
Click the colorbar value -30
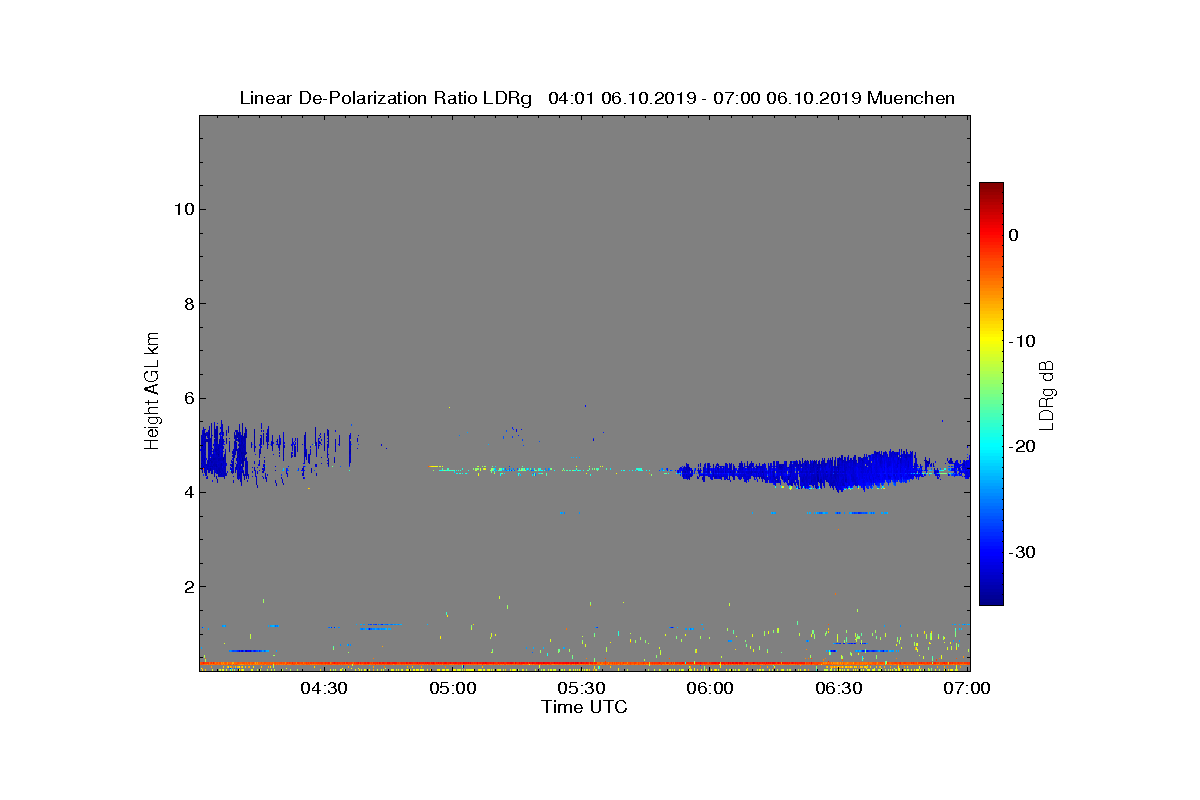click(1021, 552)
